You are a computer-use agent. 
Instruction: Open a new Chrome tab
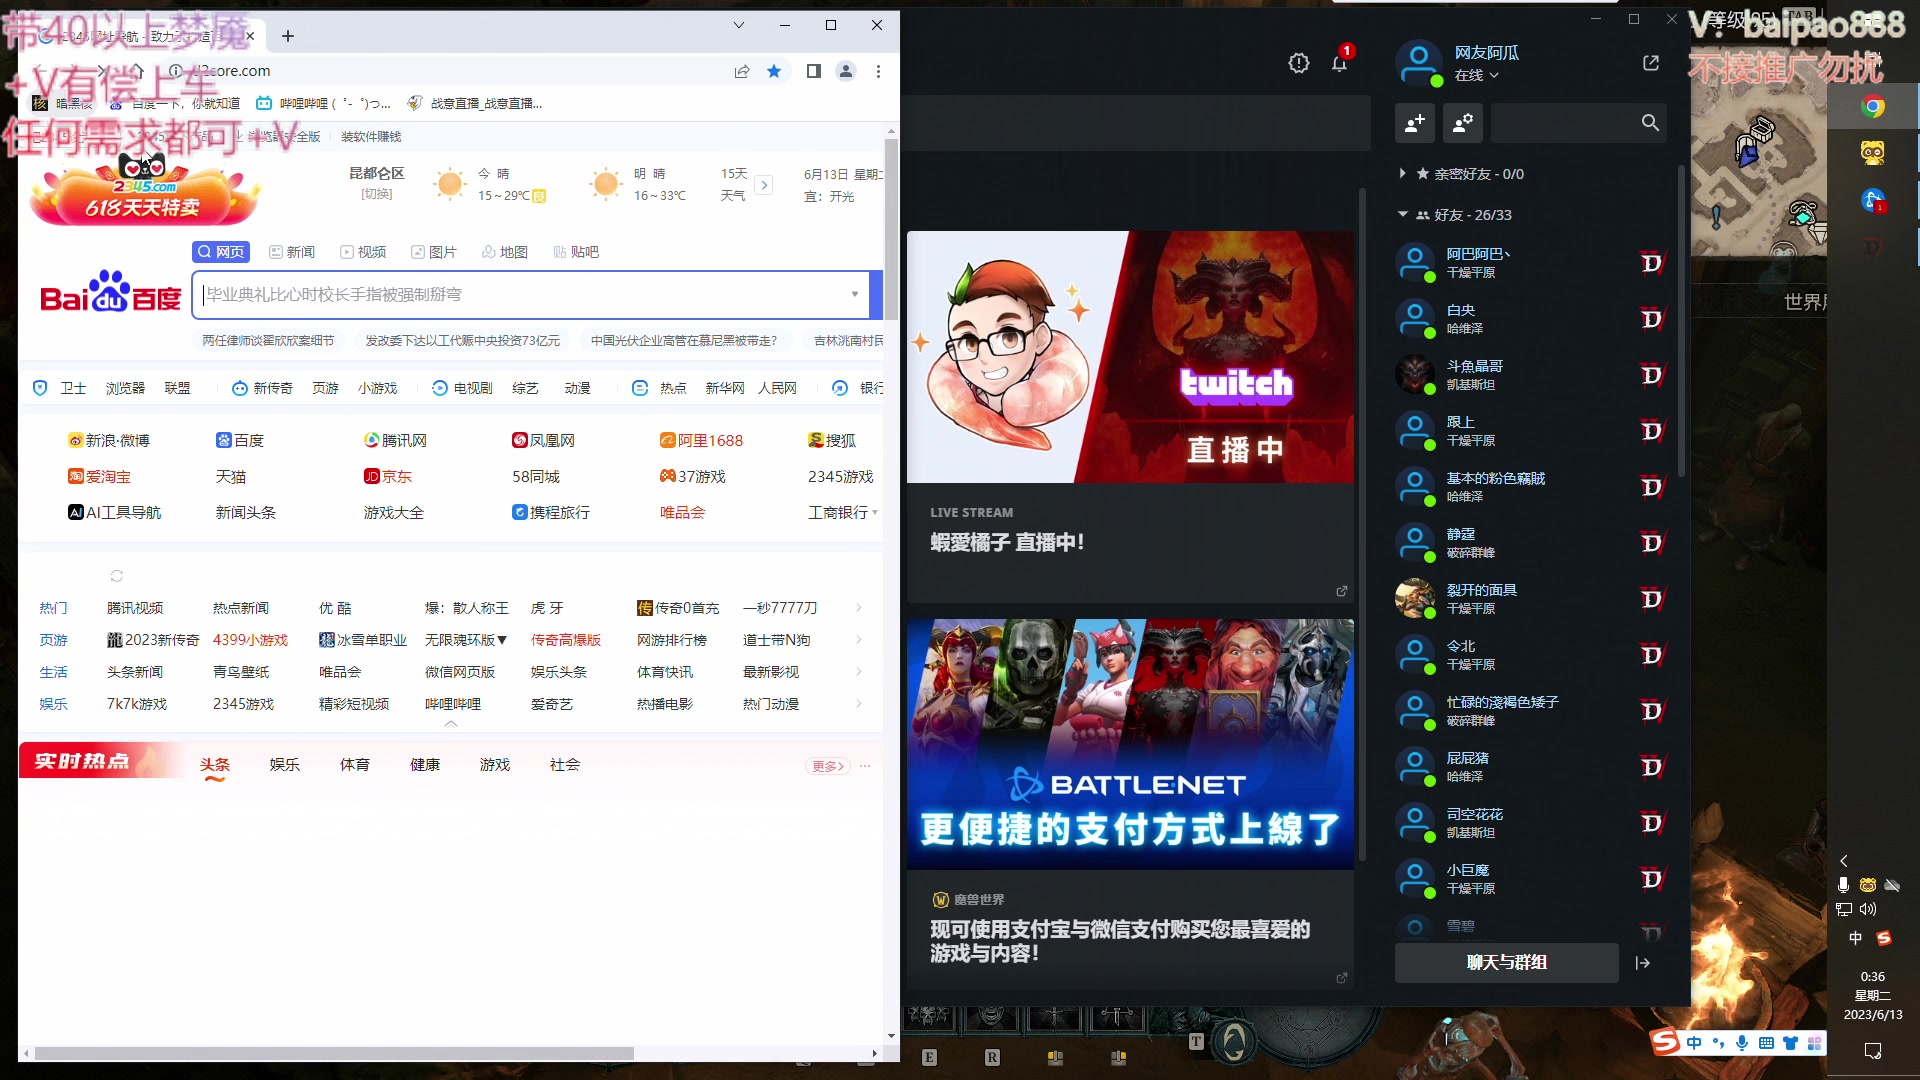click(288, 36)
